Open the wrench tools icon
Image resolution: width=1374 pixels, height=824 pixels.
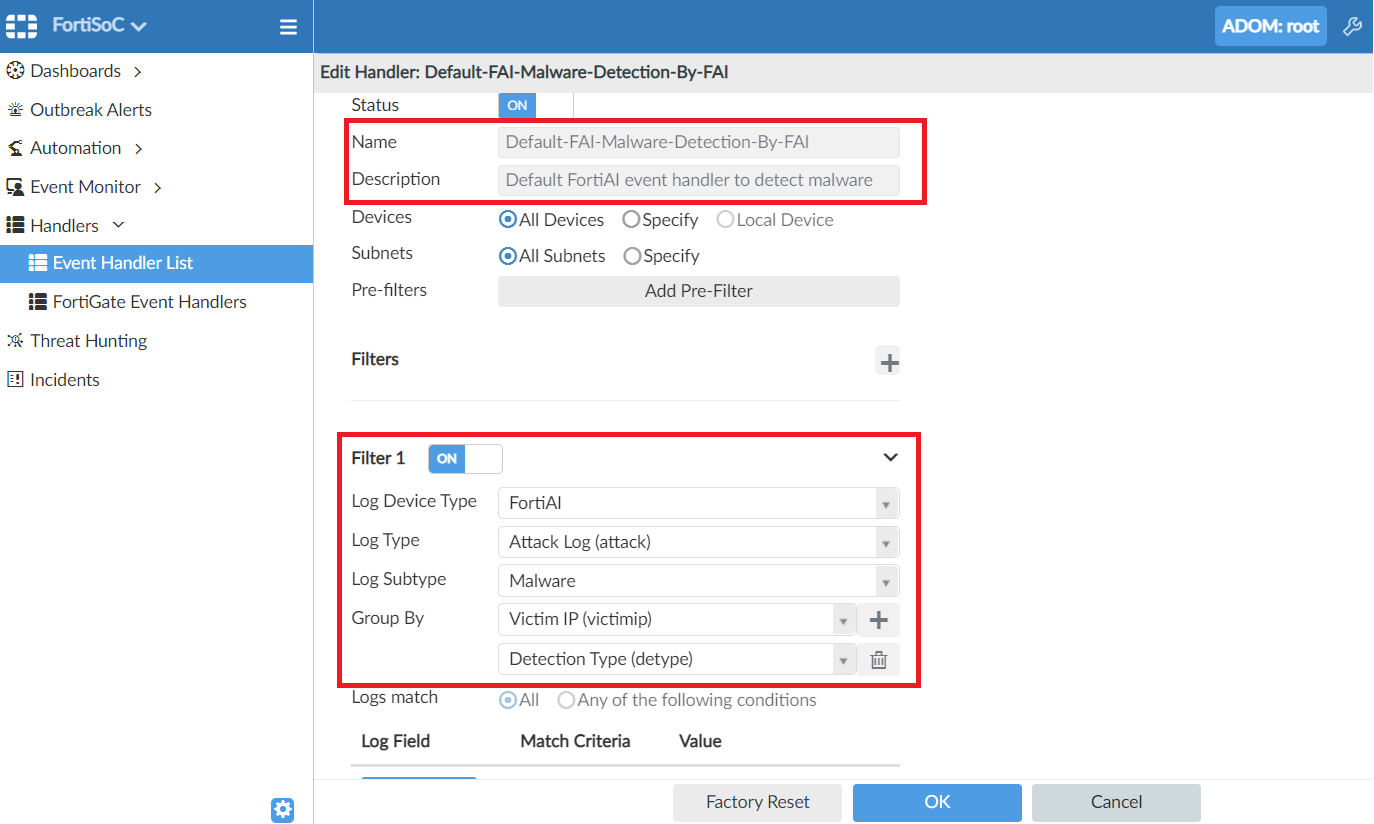(x=1352, y=27)
